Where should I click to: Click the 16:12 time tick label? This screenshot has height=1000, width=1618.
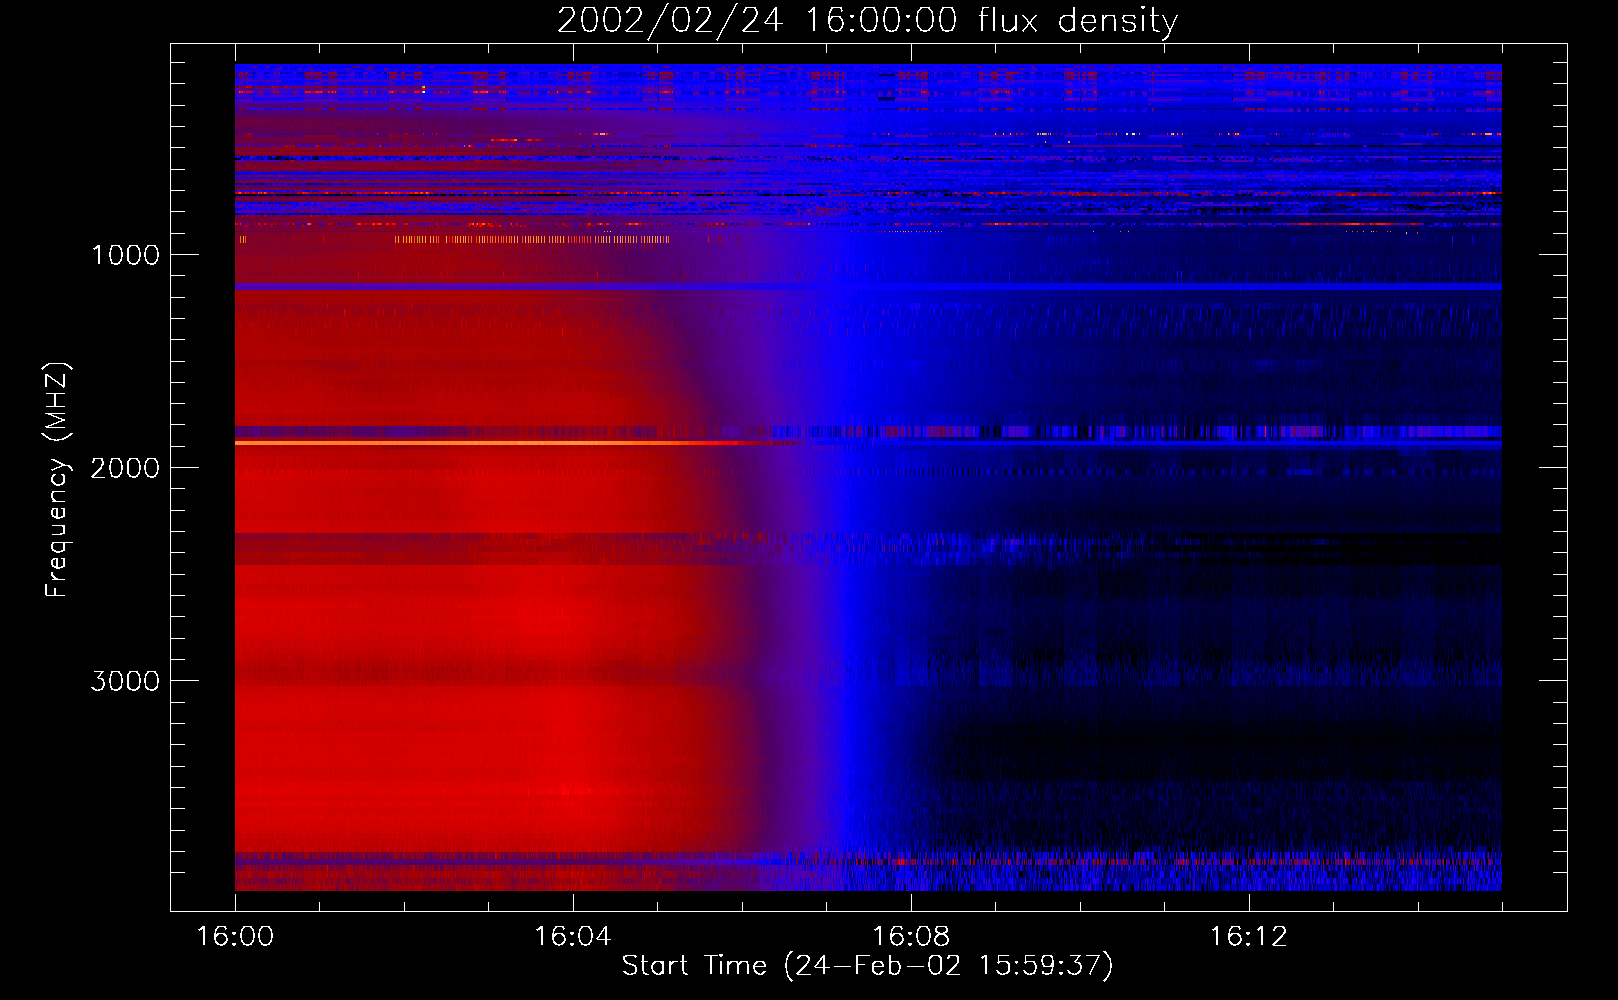1249,937
